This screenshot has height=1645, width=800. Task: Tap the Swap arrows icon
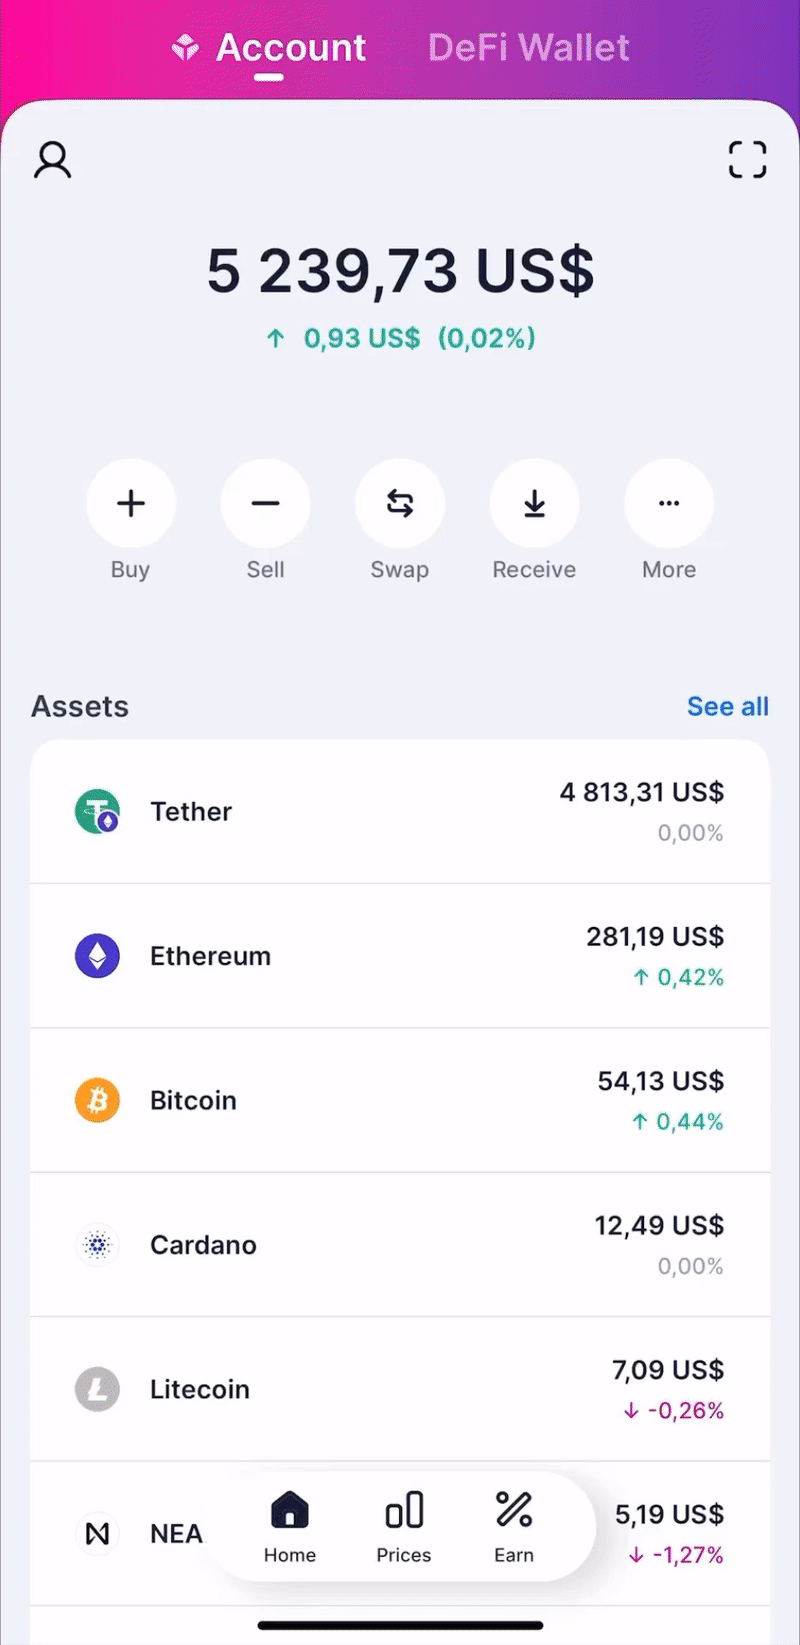click(400, 504)
